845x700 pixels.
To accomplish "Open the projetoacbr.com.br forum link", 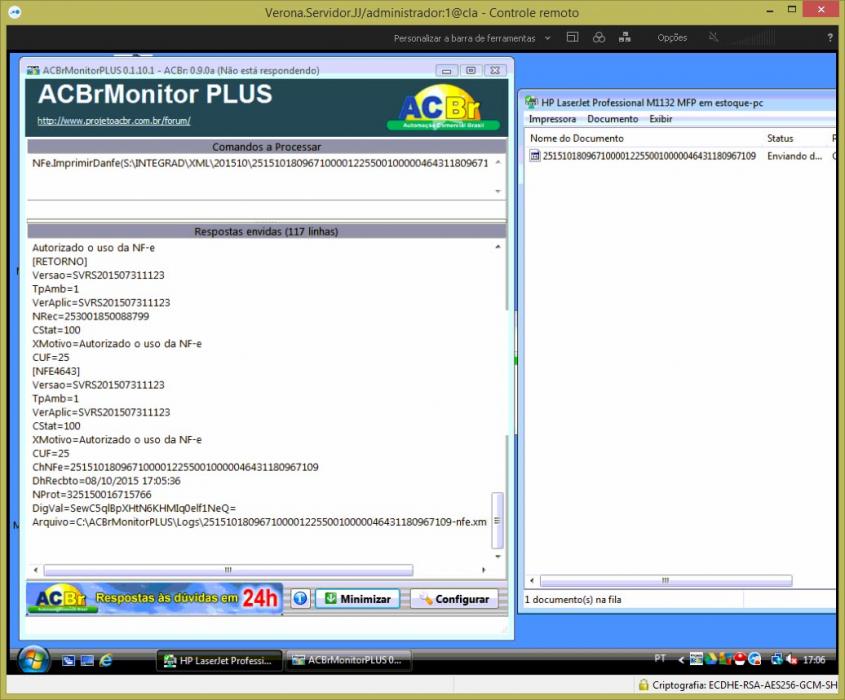I will 114,121.
